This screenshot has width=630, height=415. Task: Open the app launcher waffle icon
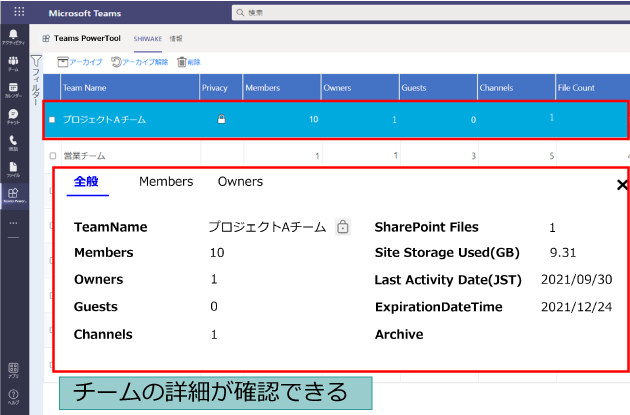tap(19, 12)
